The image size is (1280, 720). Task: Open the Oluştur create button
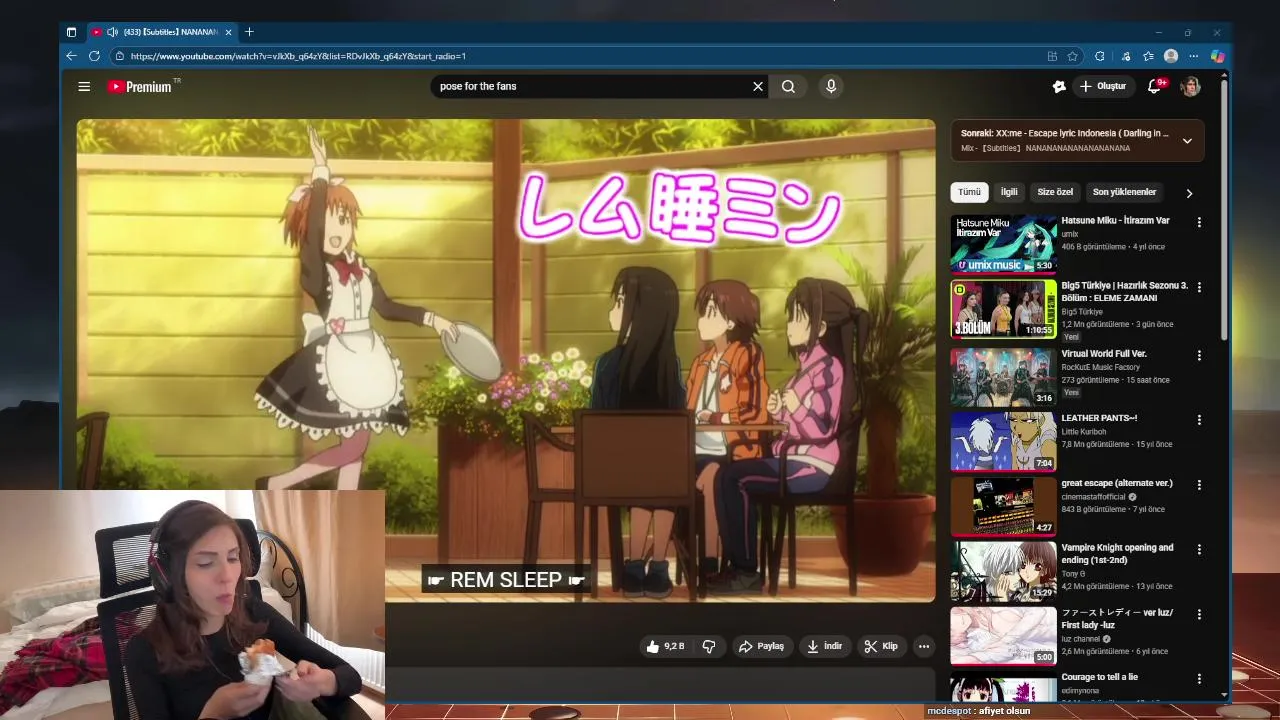(1103, 86)
